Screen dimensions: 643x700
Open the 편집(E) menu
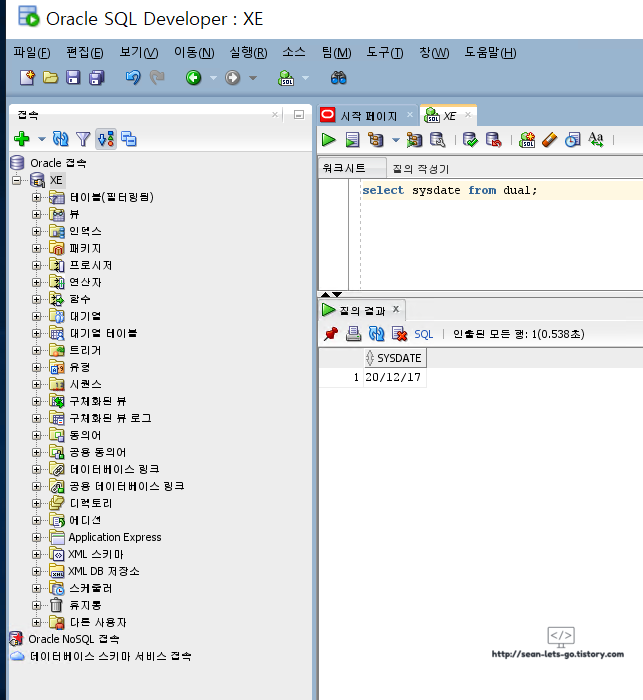click(84, 53)
